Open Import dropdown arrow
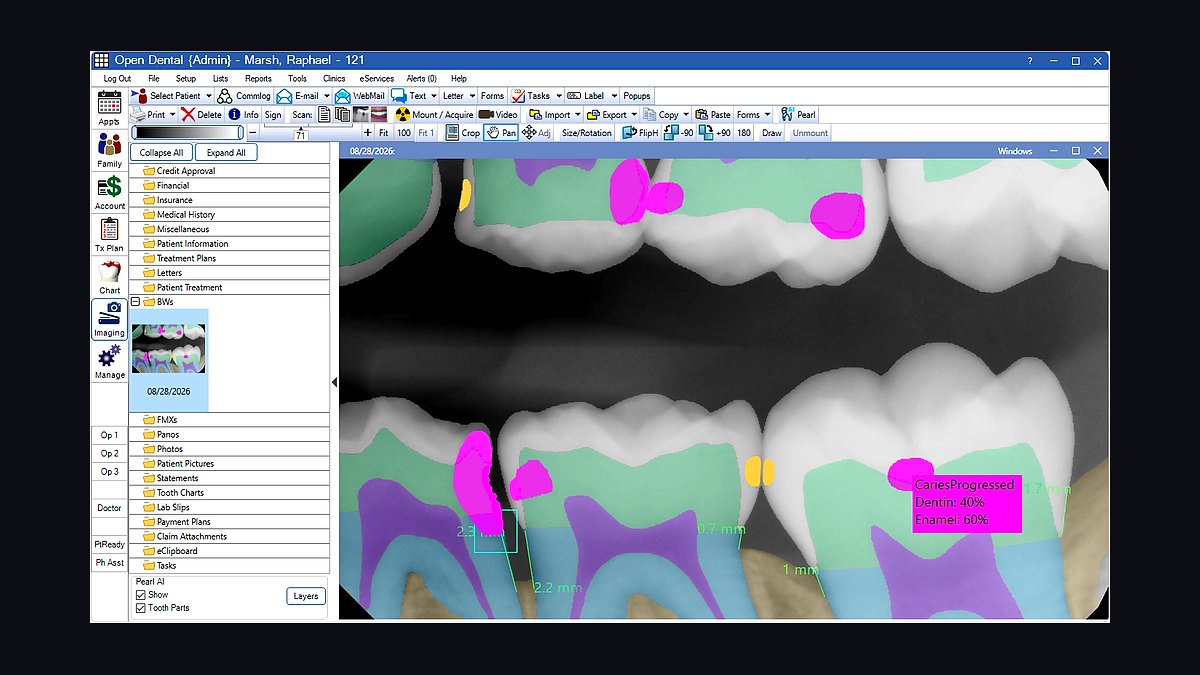Image resolution: width=1200 pixels, height=675 pixels. pyautogui.click(x=578, y=115)
